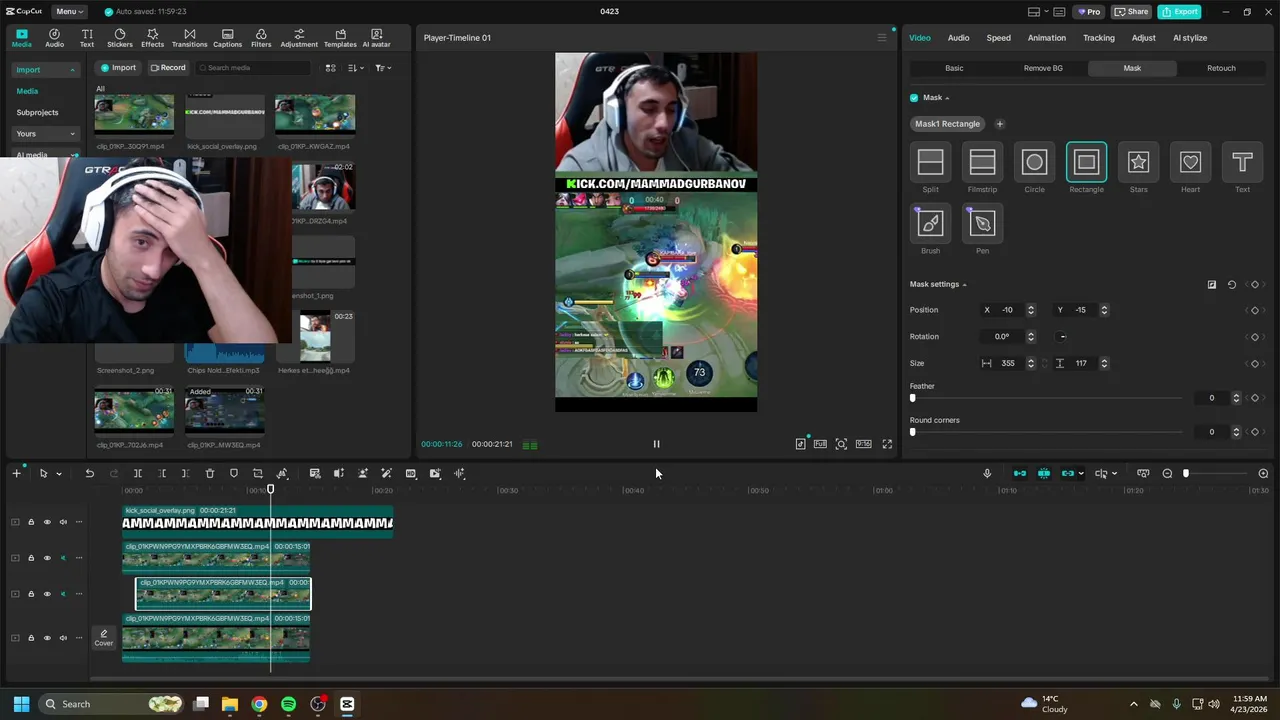
Task: Select the Split mask shape
Action: click(x=930, y=162)
